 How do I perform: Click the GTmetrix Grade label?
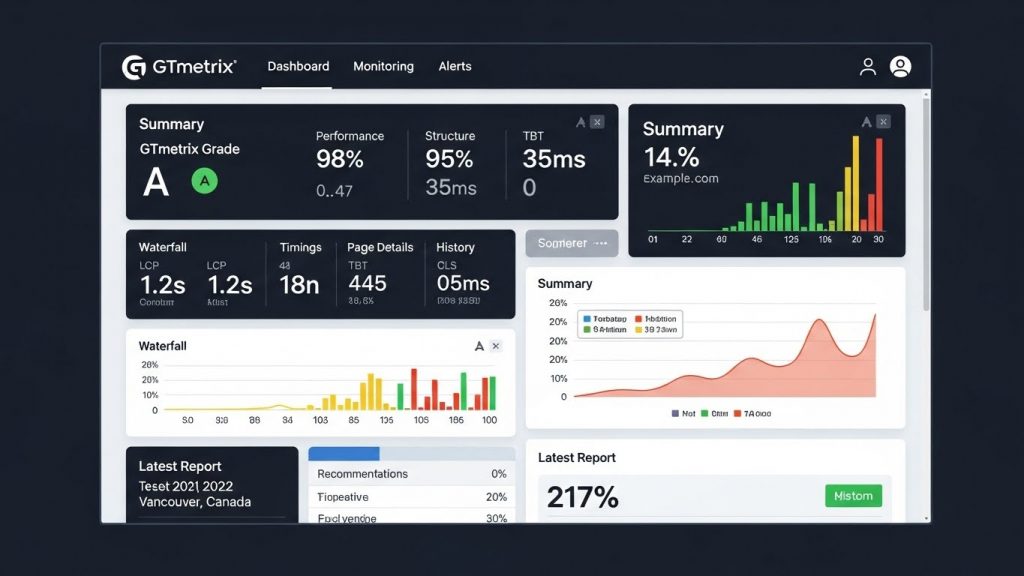[189, 149]
